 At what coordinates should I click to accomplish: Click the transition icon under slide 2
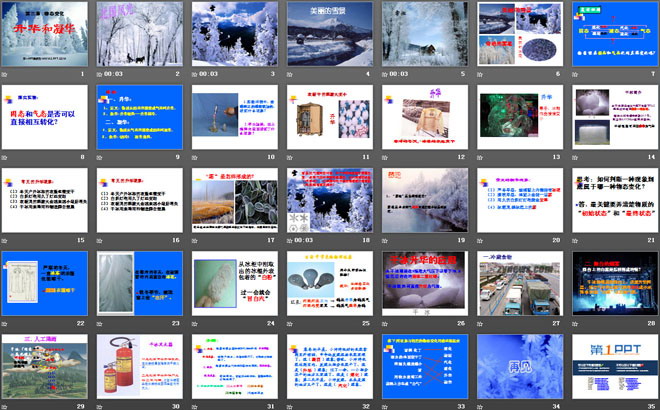coord(98,74)
